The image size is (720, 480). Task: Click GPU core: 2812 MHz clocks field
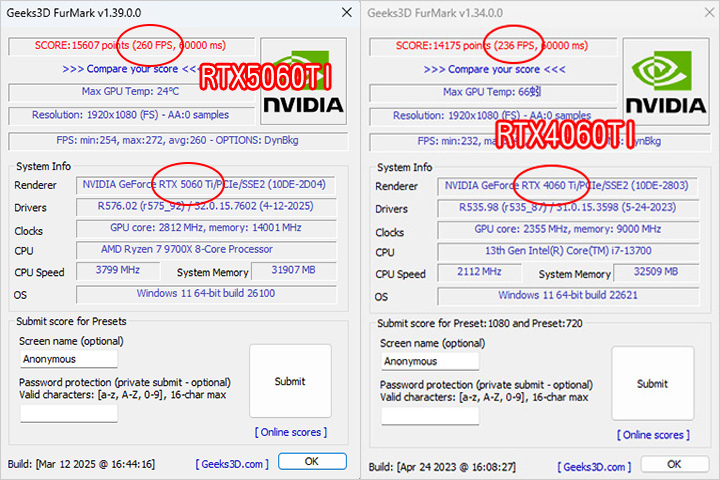[x=206, y=228]
